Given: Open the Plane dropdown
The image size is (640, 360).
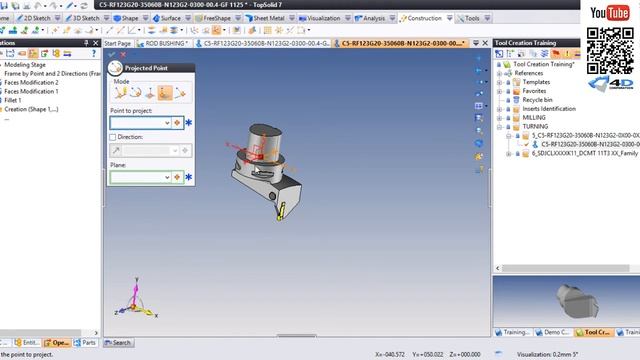Looking at the screenshot, I should [x=167, y=177].
